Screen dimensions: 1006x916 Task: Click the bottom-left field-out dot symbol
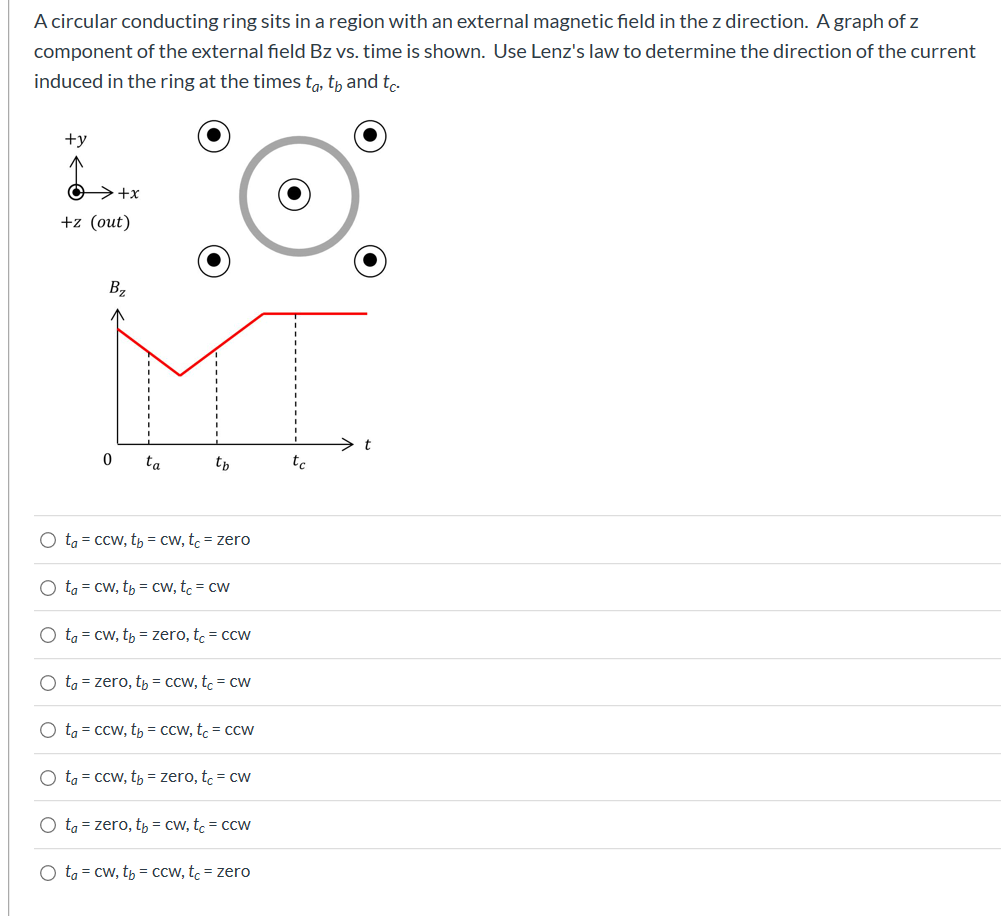pos(214,261)
